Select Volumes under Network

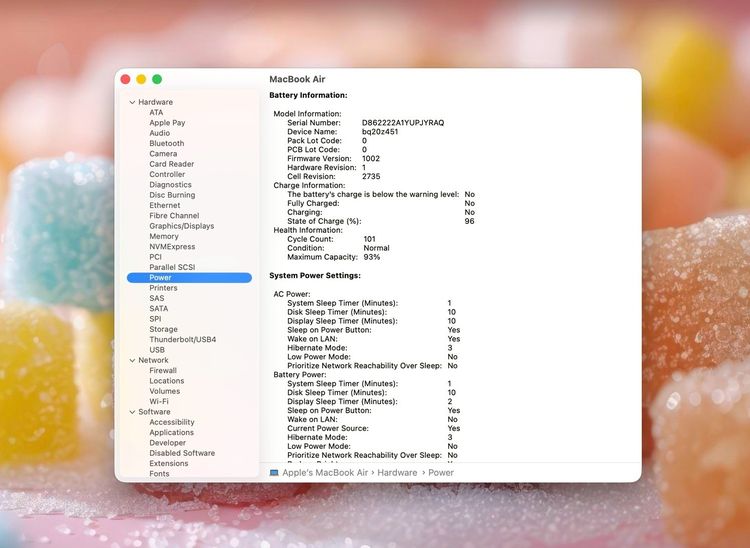(x=165, y=391)
